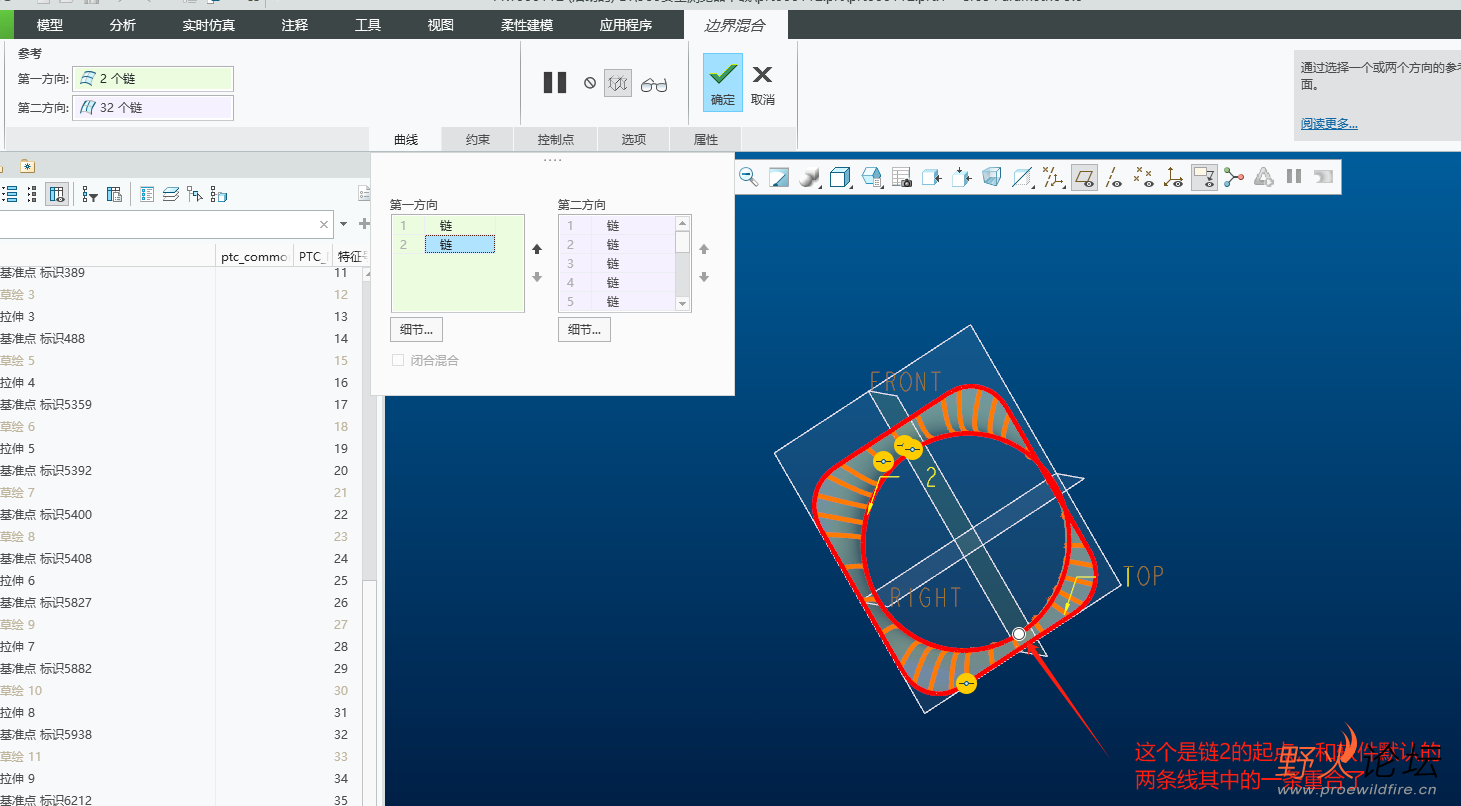Click the pause icon in graphics toolbar
Image resolution: width=1461 pixels, height=806 pixels.
[x=1294, y=176]
